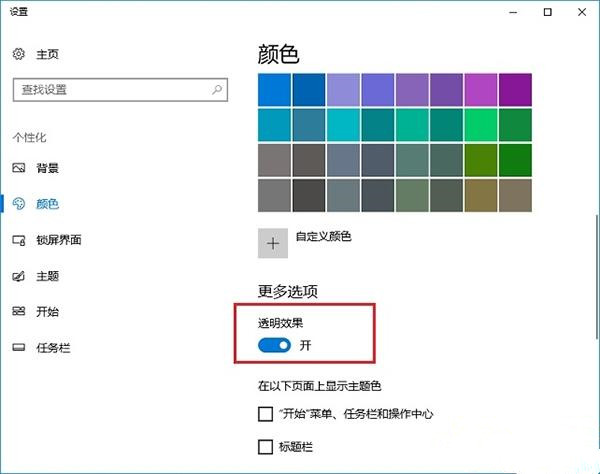This screenshot has height=474, width=600.
Task: Go to the Taskbar settings page
Action: [x=52, y=348]
